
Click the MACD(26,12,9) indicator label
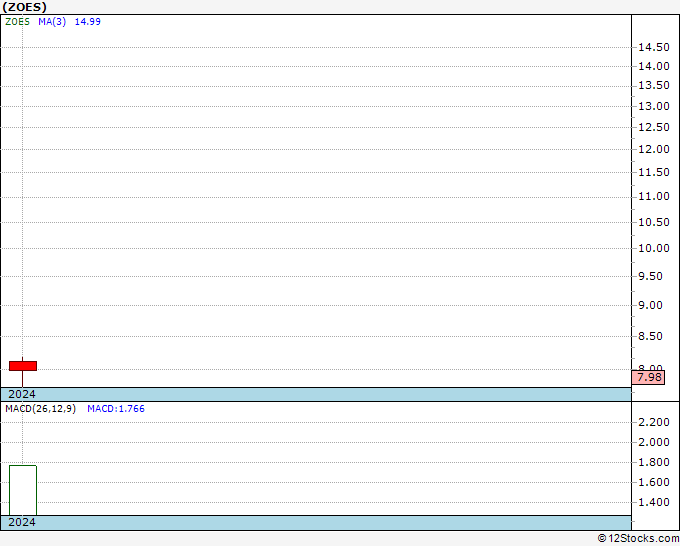click(40, 409)
